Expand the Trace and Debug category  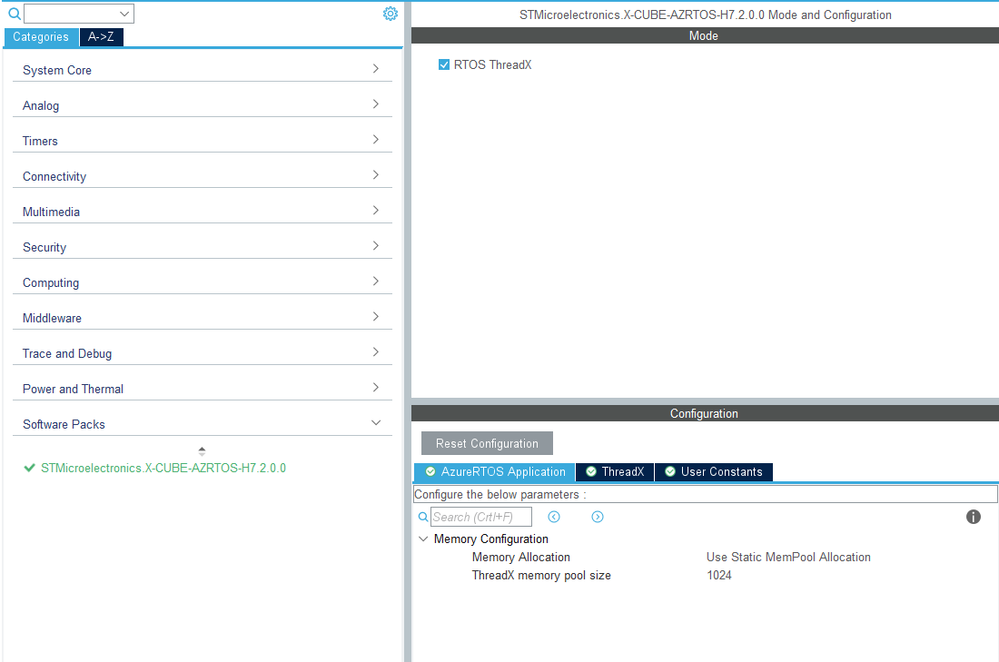click(202, 352)
